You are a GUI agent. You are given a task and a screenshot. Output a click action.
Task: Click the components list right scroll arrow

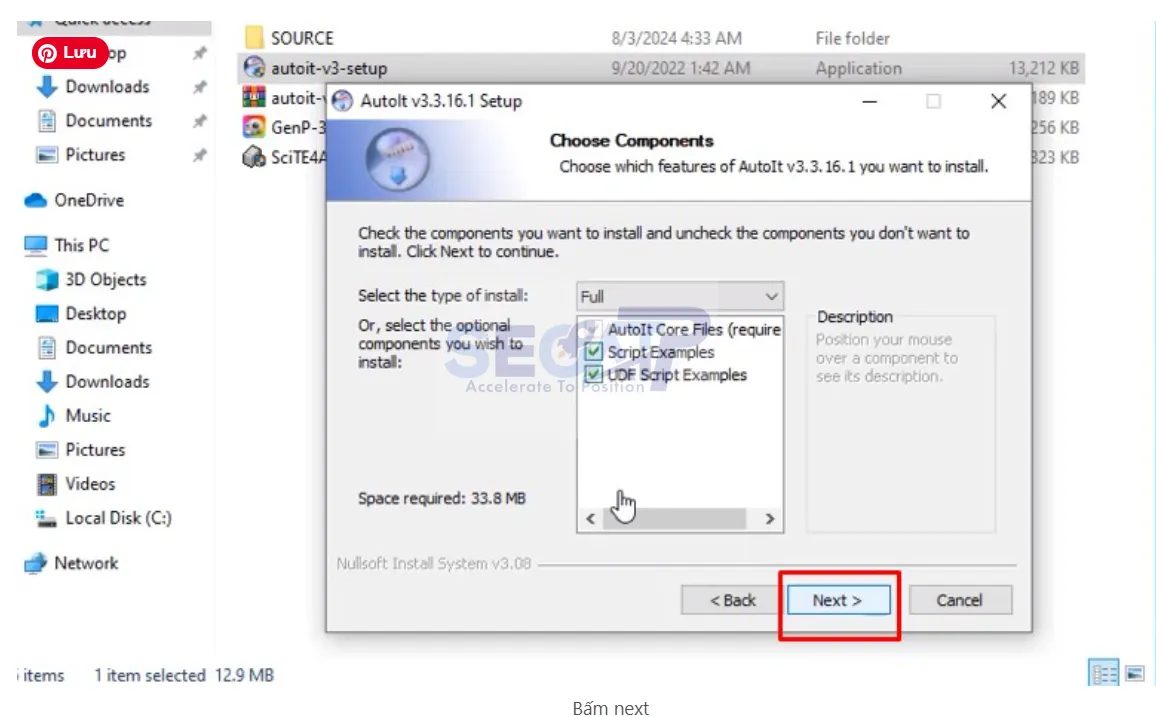(770, 519)
